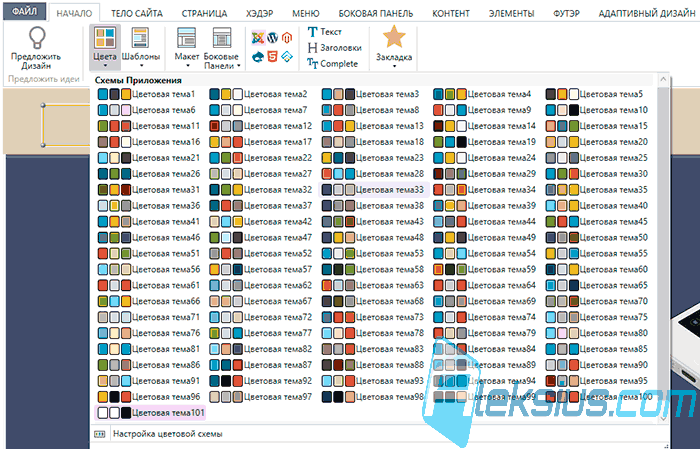Switch to the ТЕЛО САЙТА tab
This screenshot has width=700, height=449.
coord(137,13)
